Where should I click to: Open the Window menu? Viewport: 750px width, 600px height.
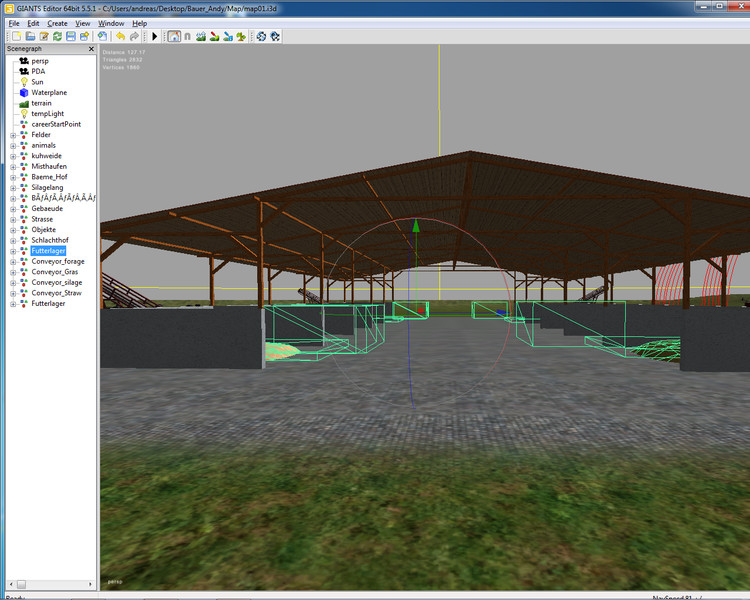[111, 23]
